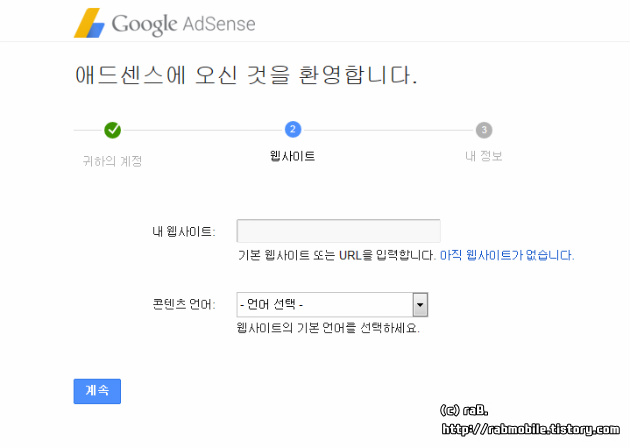Click the 계속 button
Viewport: 630px width, 448px height.
[x=97, y=391]
